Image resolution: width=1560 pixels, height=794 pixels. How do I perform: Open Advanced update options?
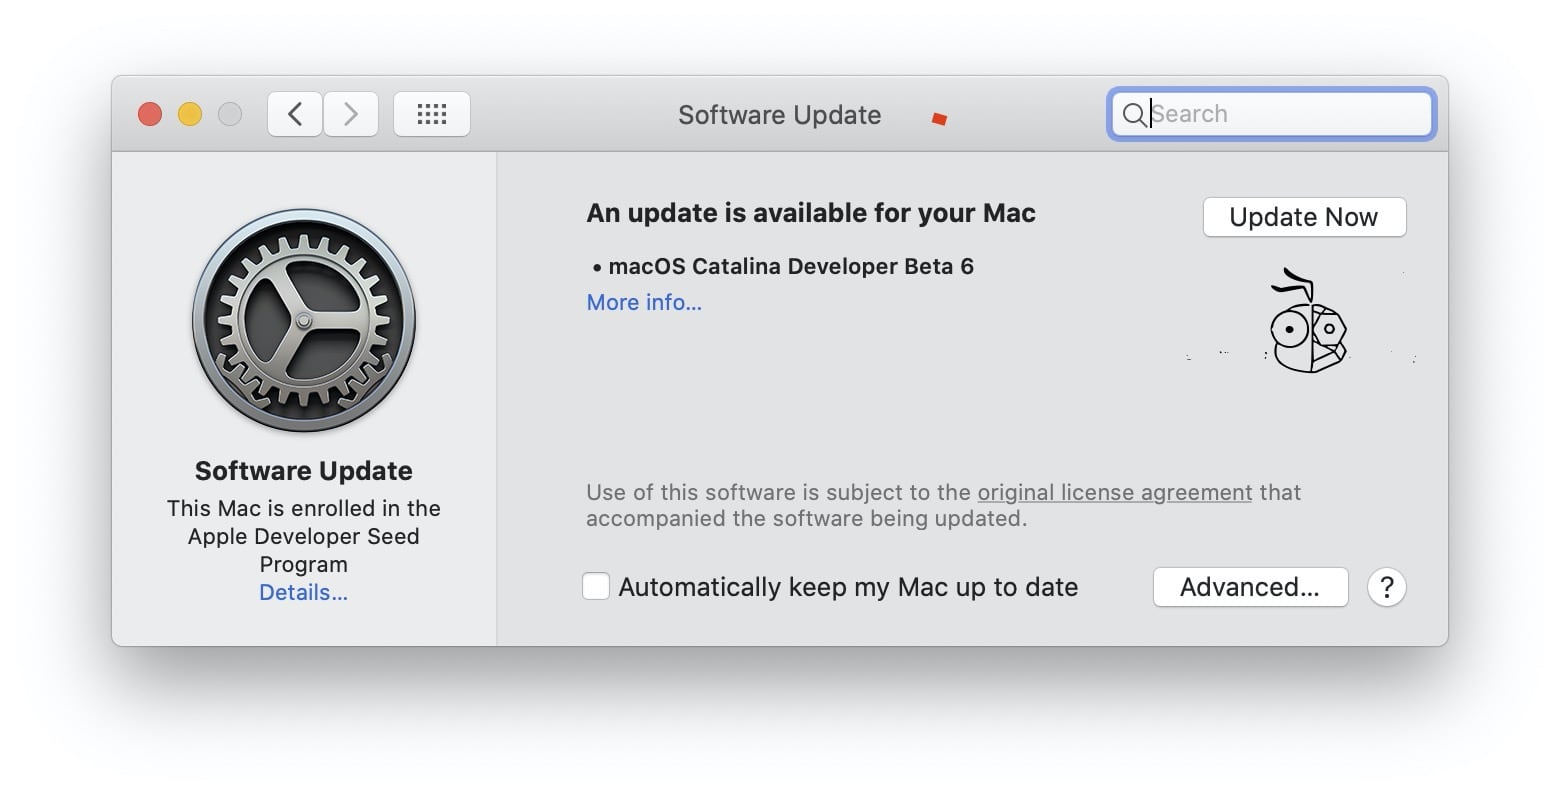click(1250, 587)
